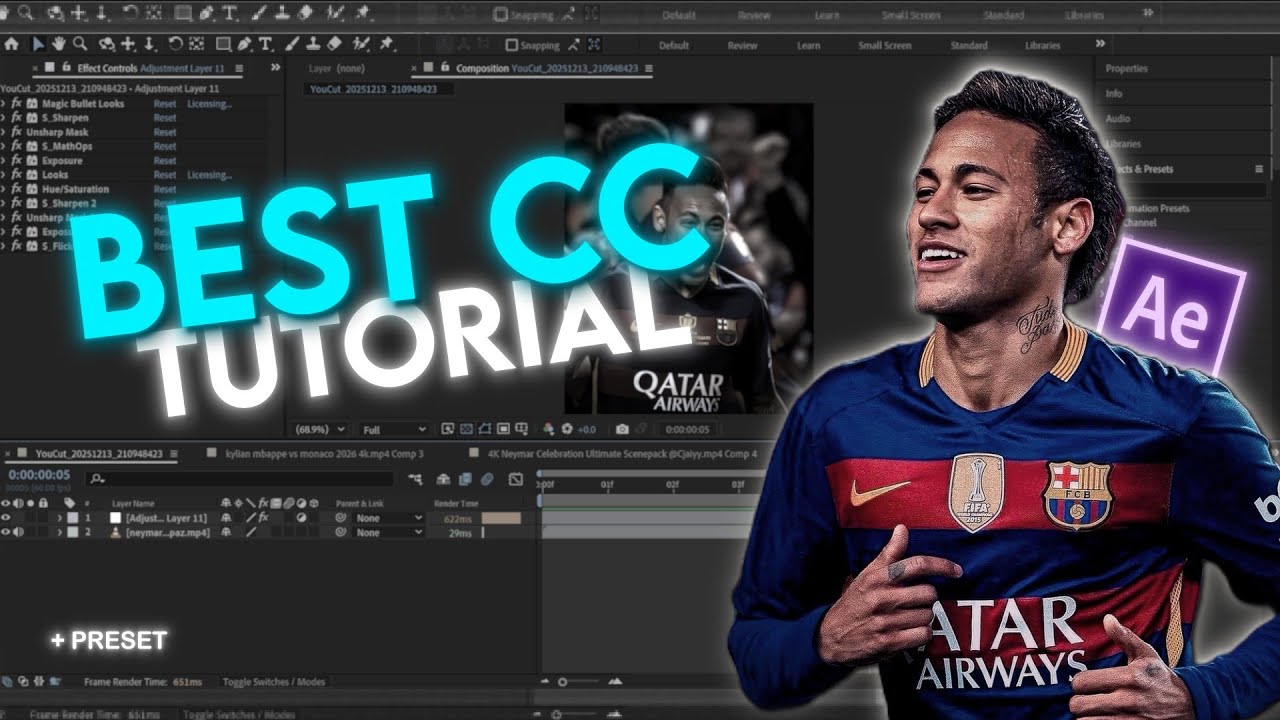The image size is (1280, 720).
Task: Toggle the Effect Controls panel lock
Action: (x=68, y=68)
